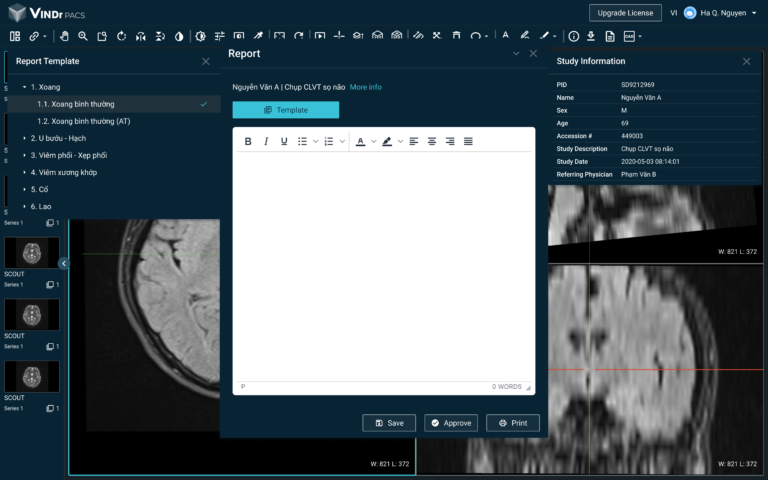Open bullet list style dropdown
This screenshot has width=768, height=480.
pyautogui.click(x=315, y=142)
